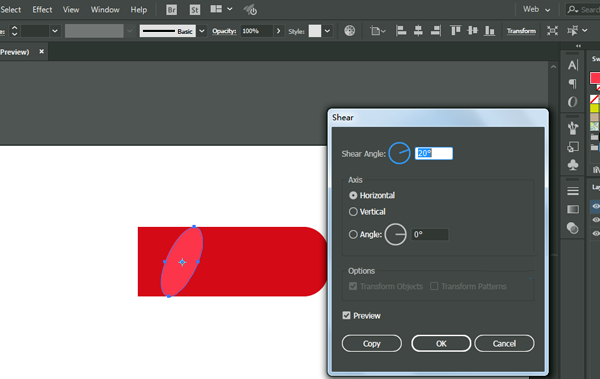Select the Angle axis radio button
This screenshot has width=600, height=379.
(x=353, y=234)
